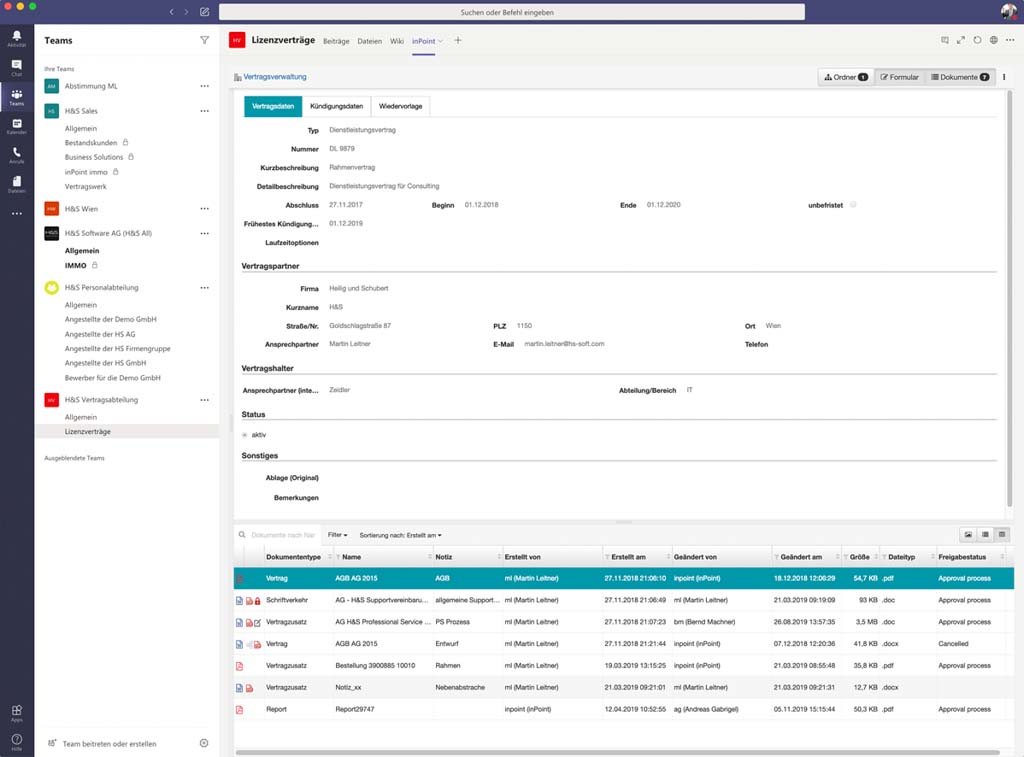Show more apps via ellipsis in left rail
Screen dimensions: 1024x757
pyautogui.click(x=16, y=214)
